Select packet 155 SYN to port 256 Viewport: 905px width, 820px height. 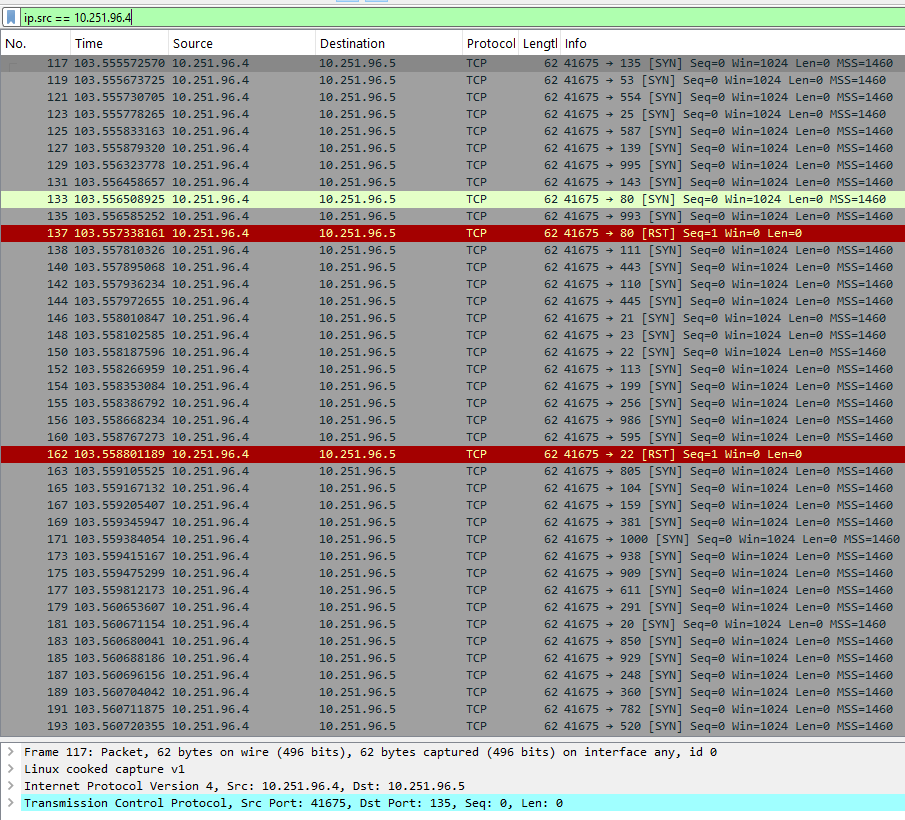(452, 403)
